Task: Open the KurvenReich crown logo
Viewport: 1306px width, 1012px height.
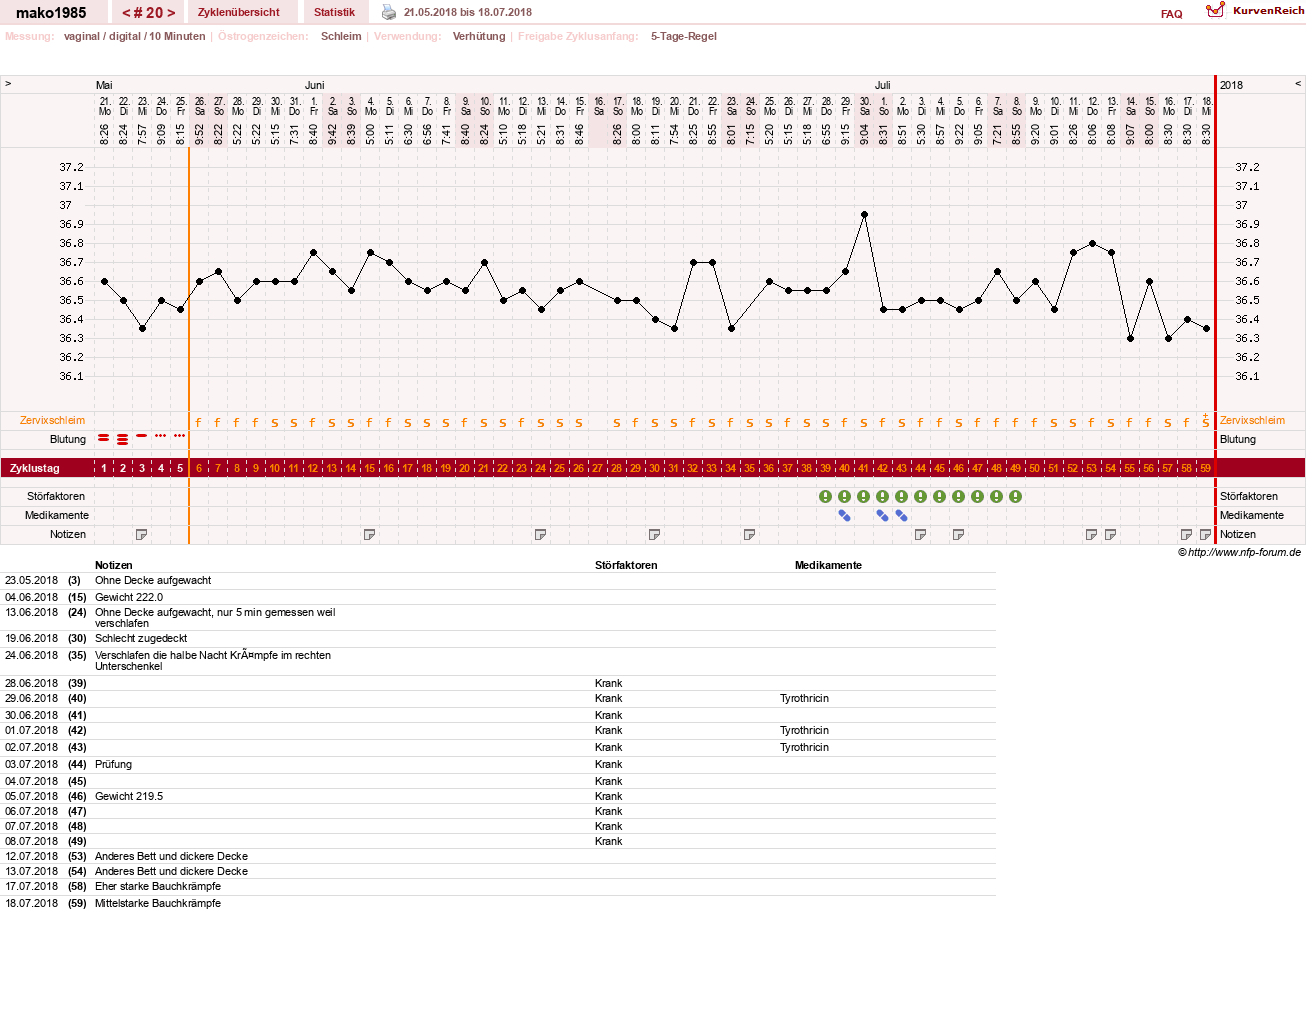Action: [x=1215, y=10]
